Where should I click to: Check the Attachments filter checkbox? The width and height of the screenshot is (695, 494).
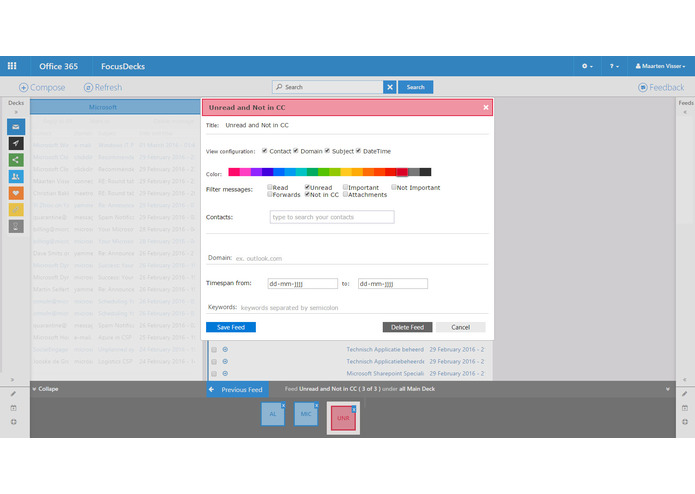(345, 194)
